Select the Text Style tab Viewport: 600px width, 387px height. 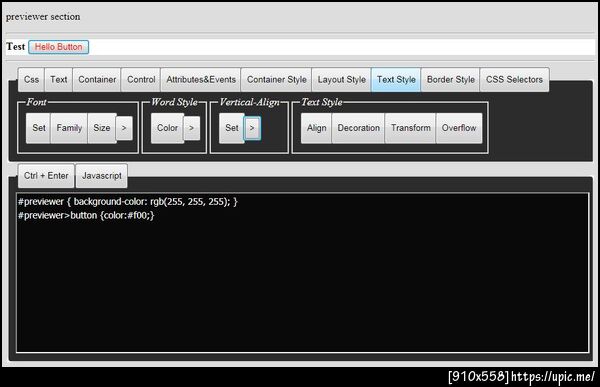tap(396, 80)
